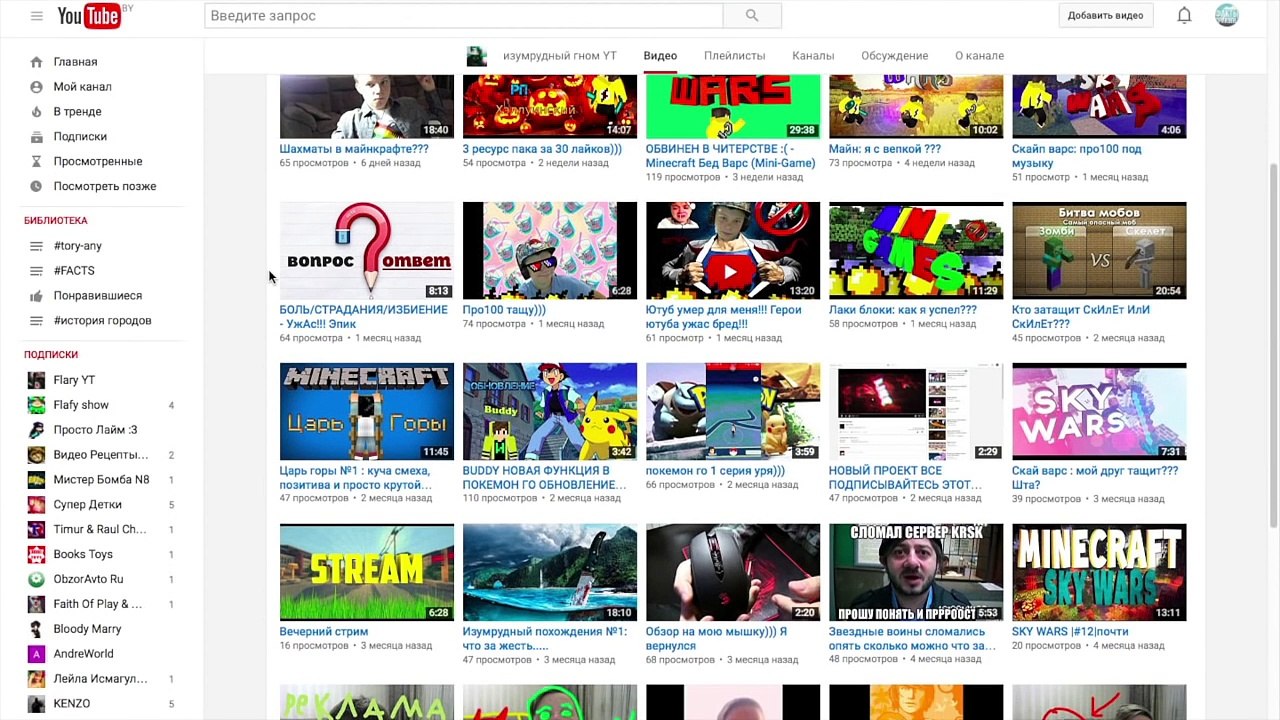Open Изумрудный похождения №1 video title
Viewport: 1280px width, 720px height.
tap(545, 639)
